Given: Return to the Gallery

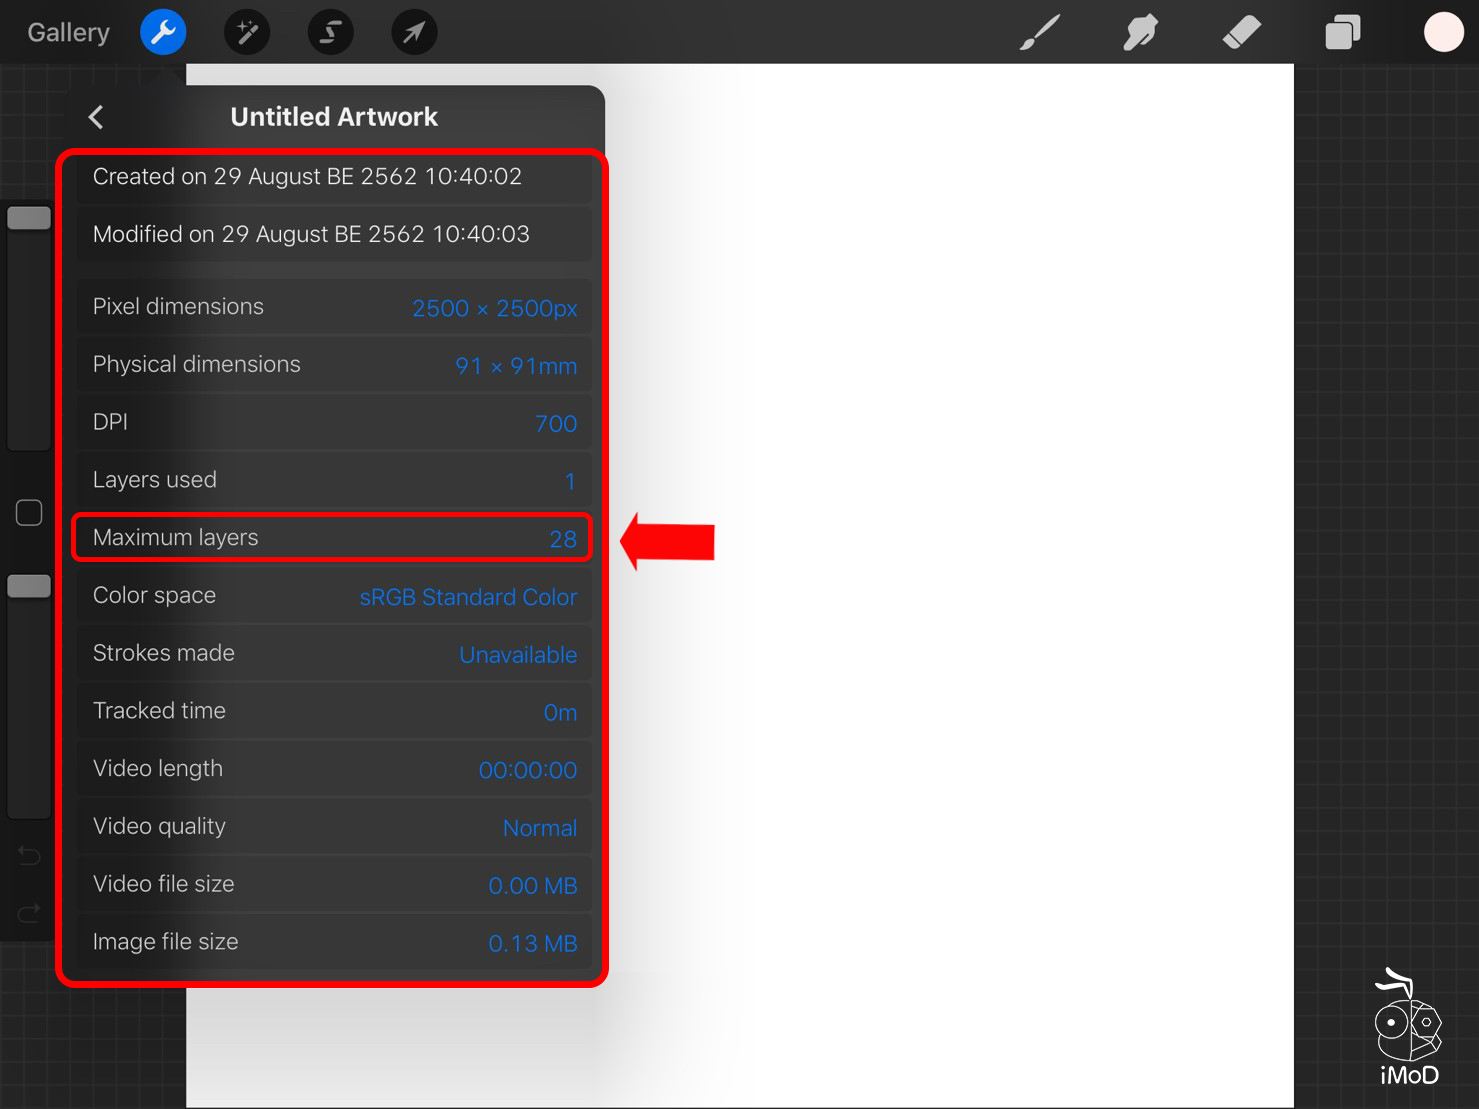Looking at the screenshot, I should pyautogui.click(x=66, y=31).
